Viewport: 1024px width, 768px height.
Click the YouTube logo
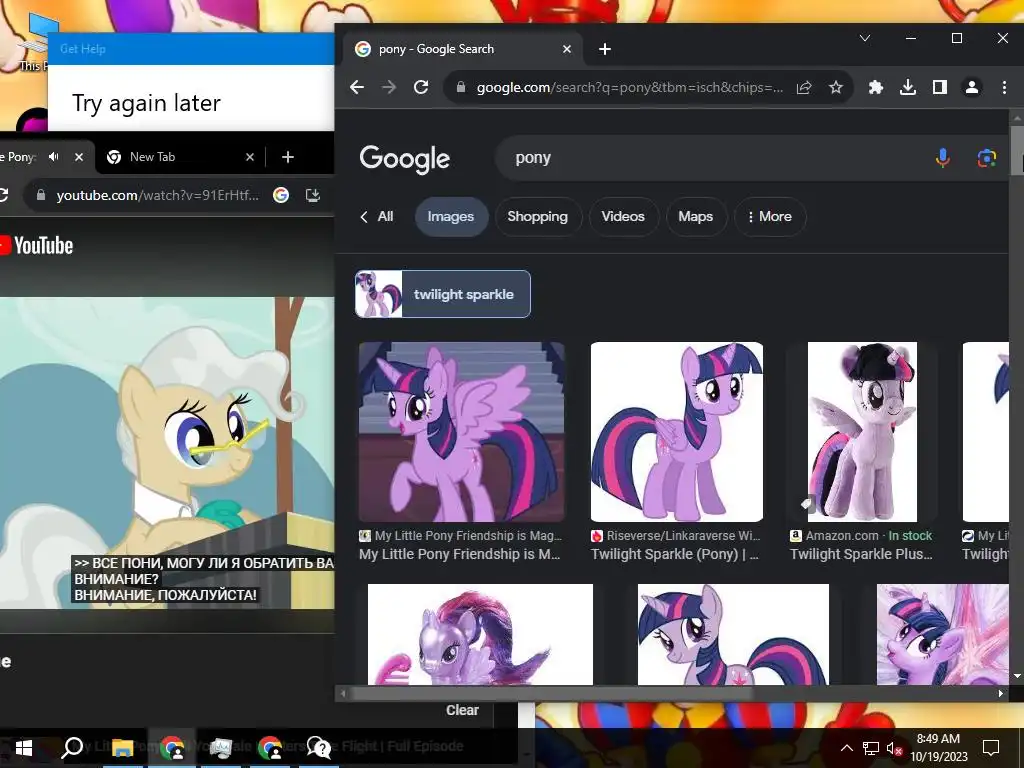[36, 246]
